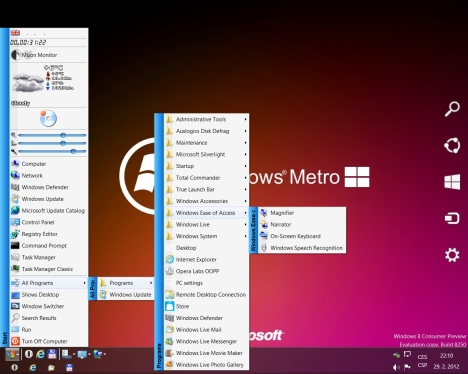The height and width of the screenshot is (374, 468).
Task: Expand the True Launch Bar folder
Action: (206, 189)
